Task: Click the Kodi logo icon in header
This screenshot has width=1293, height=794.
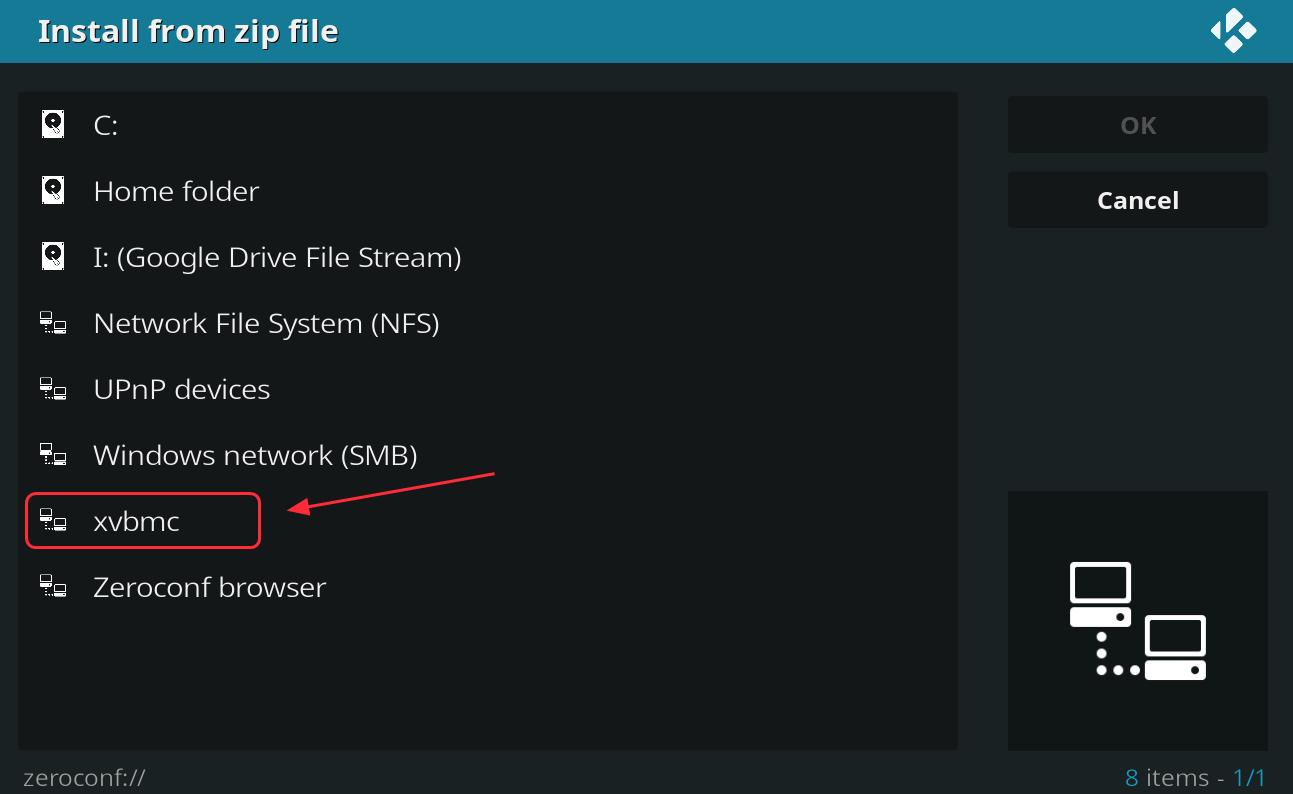Action: point(1233,30)
